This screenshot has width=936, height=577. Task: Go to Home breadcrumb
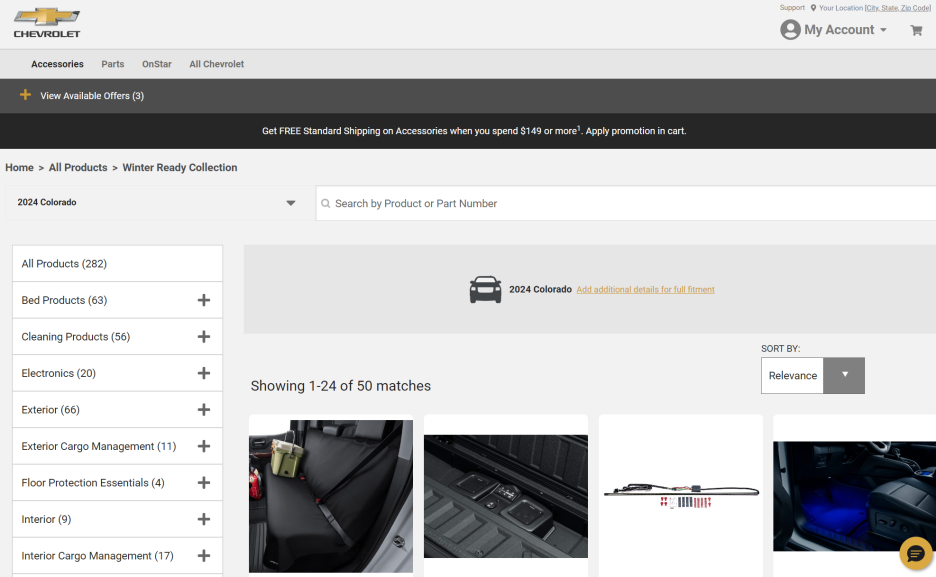19,168
